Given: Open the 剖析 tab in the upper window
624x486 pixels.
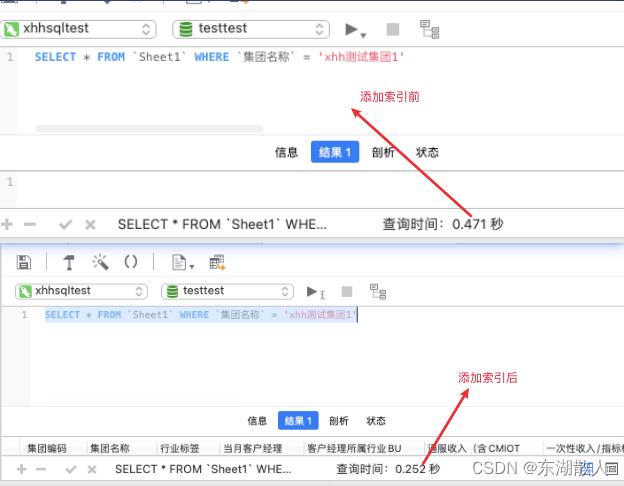Looking at the screenshot, I should [383, 152].
